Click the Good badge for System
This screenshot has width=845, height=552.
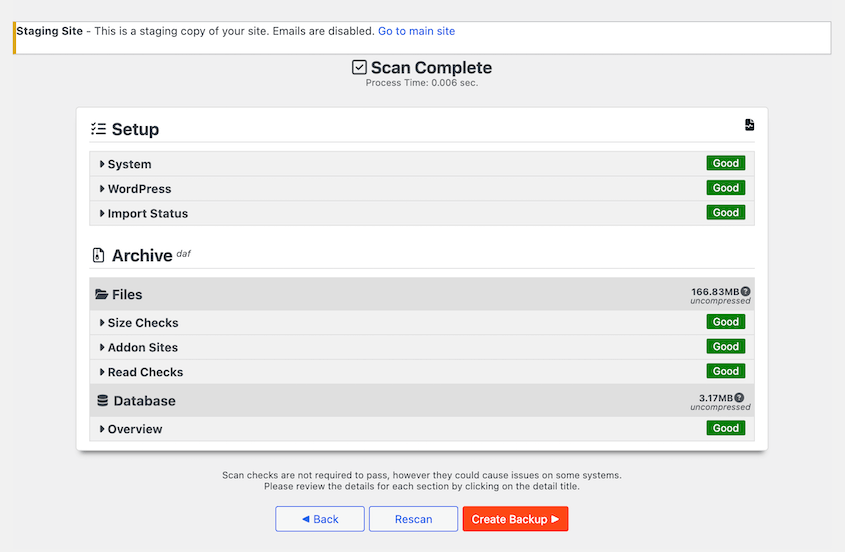click(726, 163)
